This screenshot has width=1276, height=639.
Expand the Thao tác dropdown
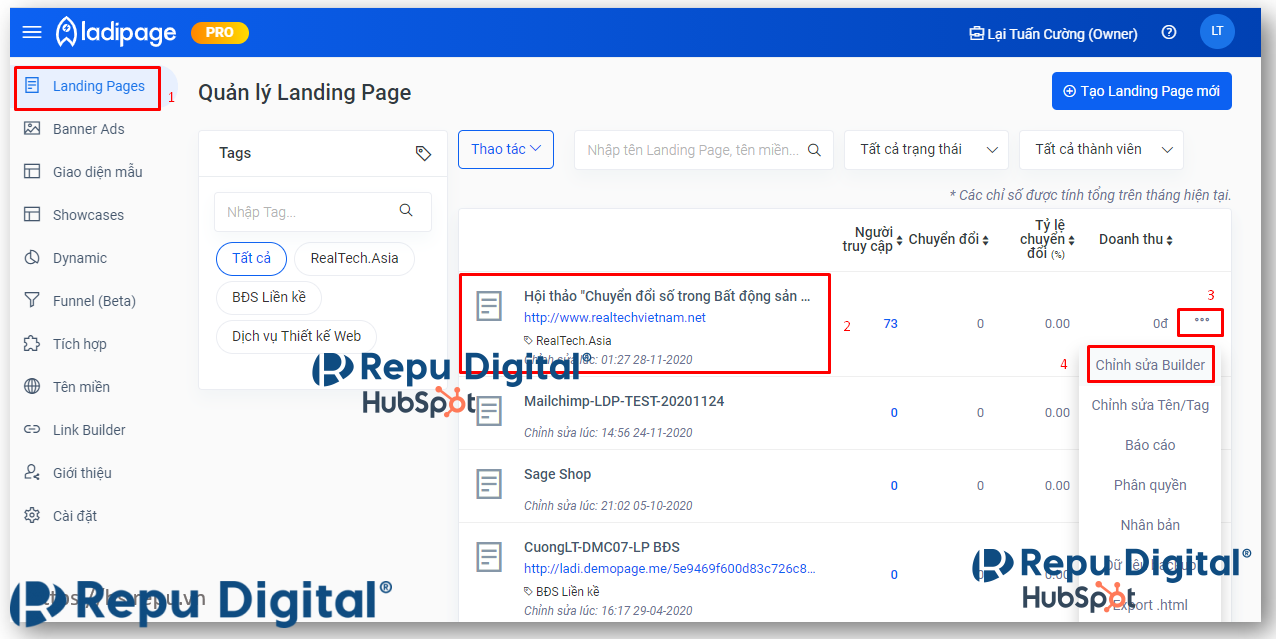(505, 149)
